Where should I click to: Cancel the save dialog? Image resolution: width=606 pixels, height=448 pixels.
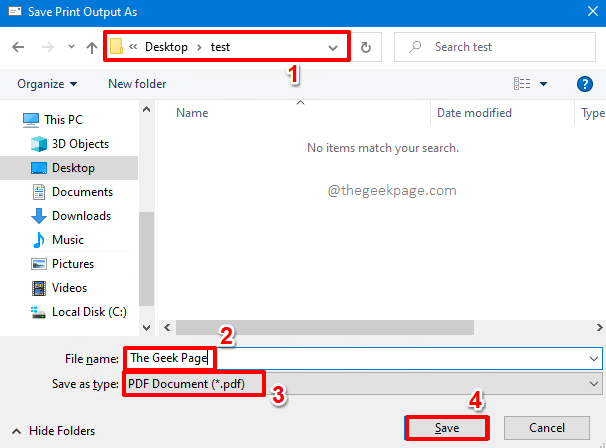point(546,427)
